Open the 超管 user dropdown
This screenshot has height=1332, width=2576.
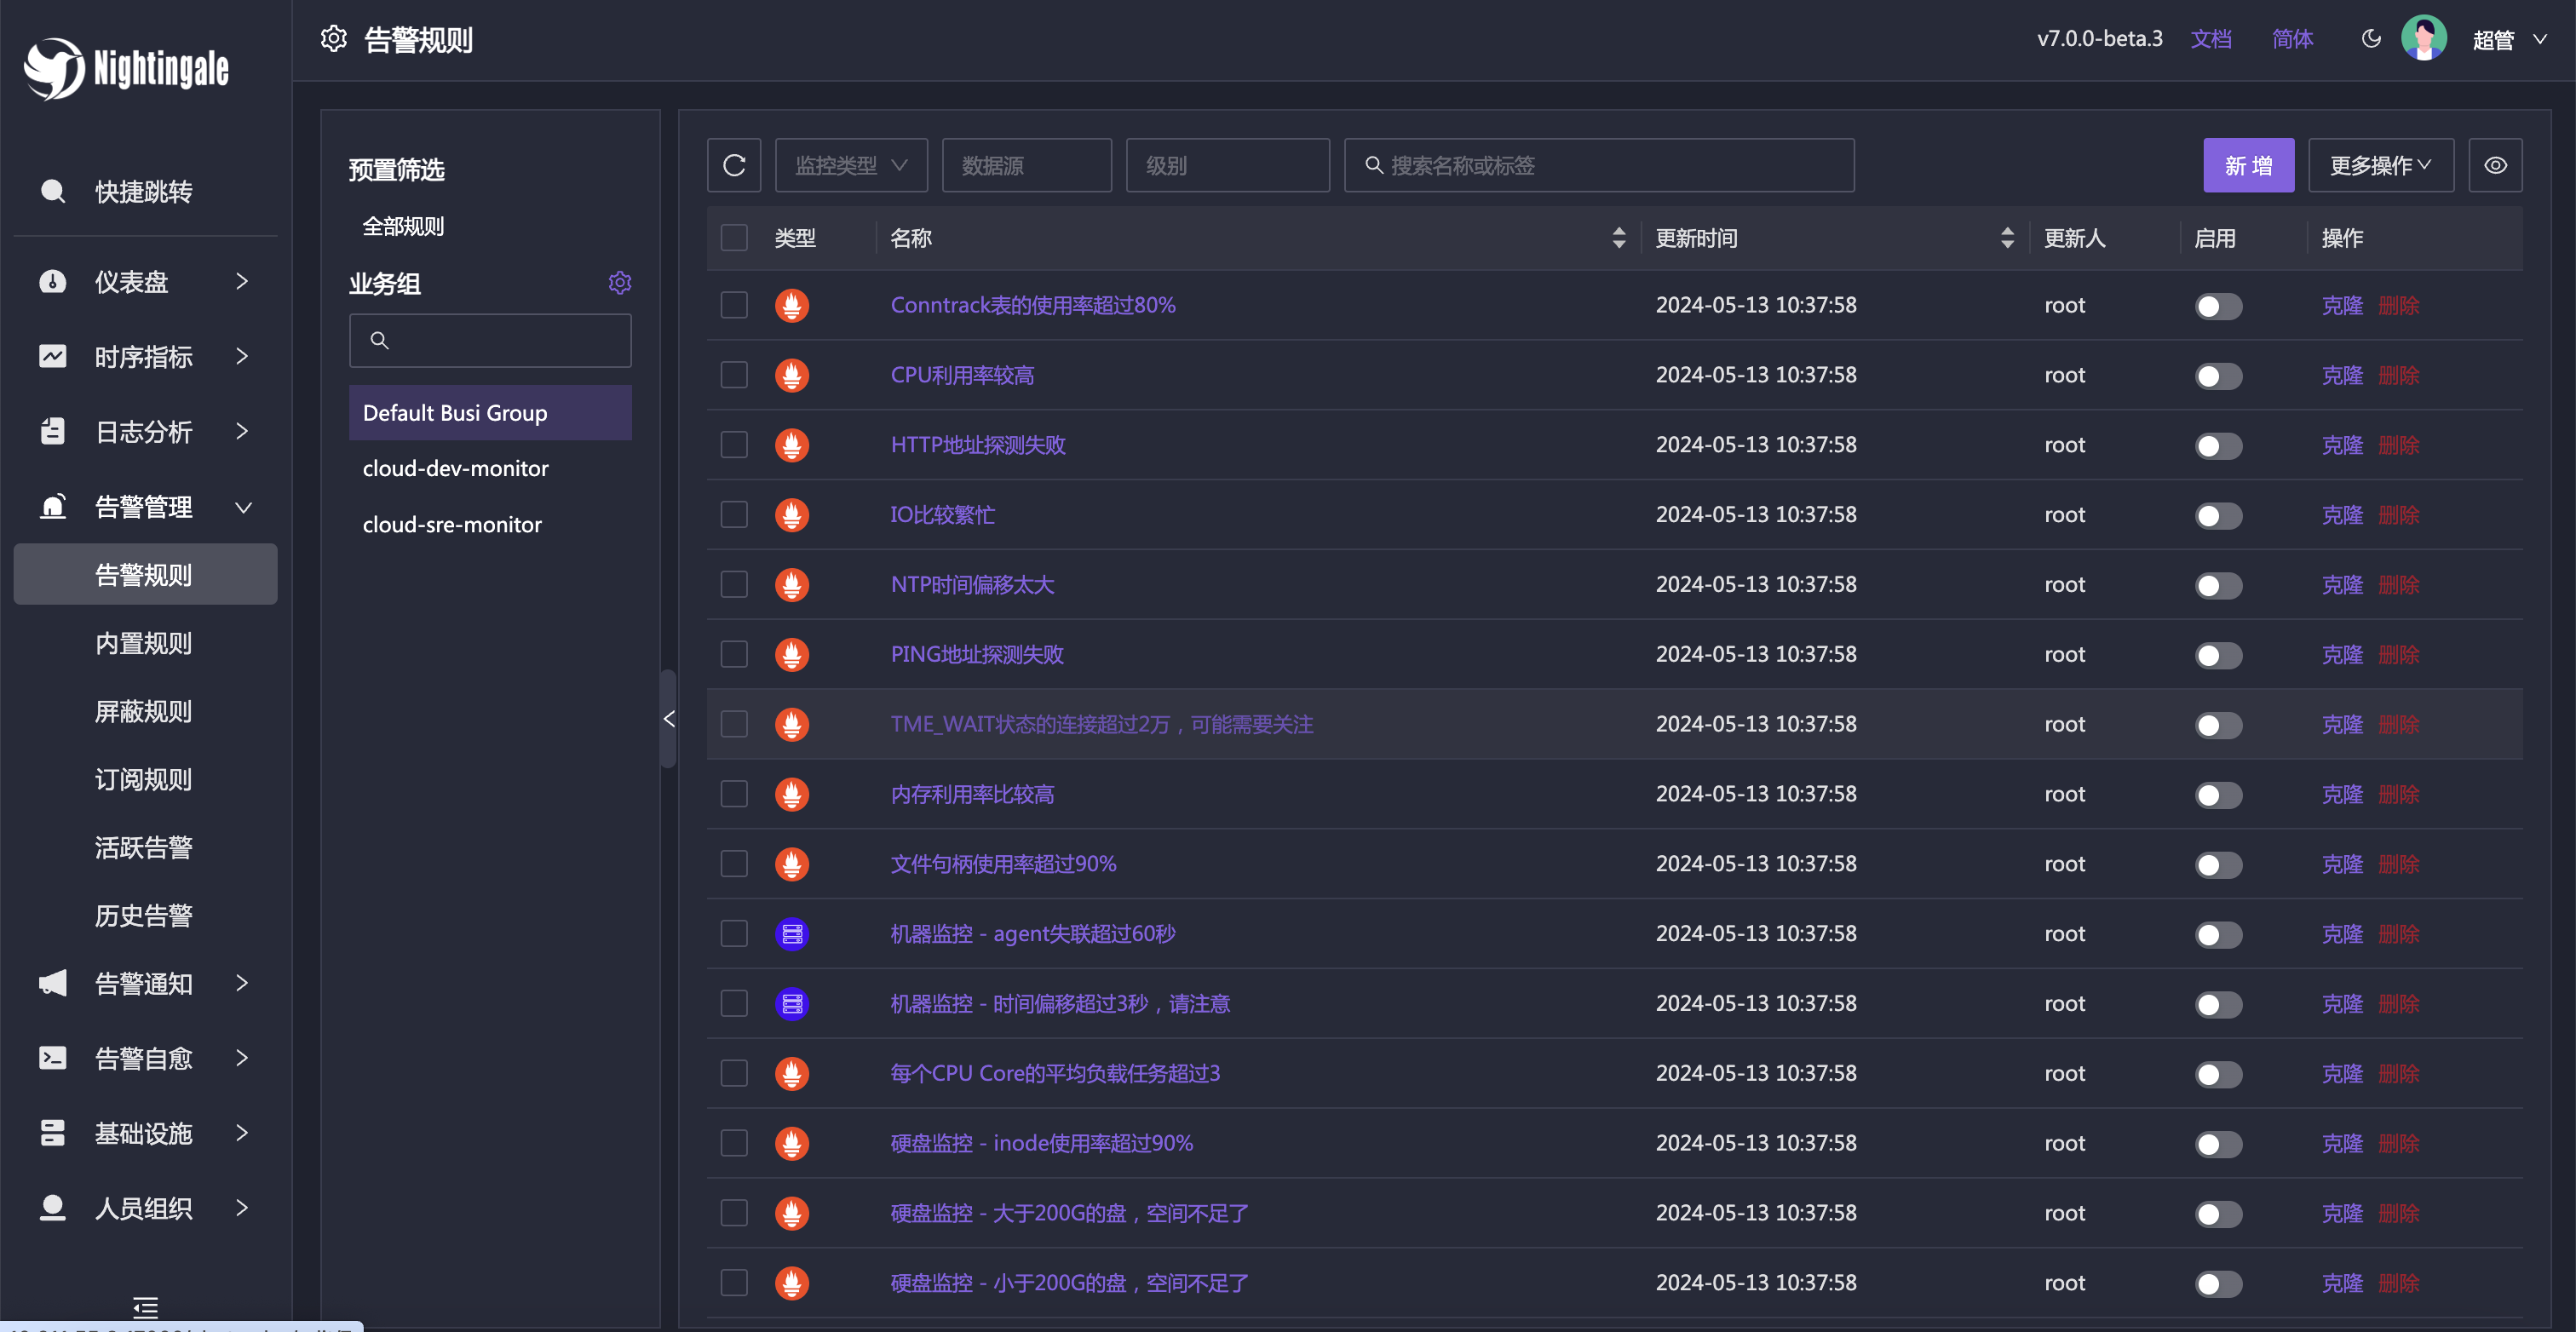click(2509, 39)
